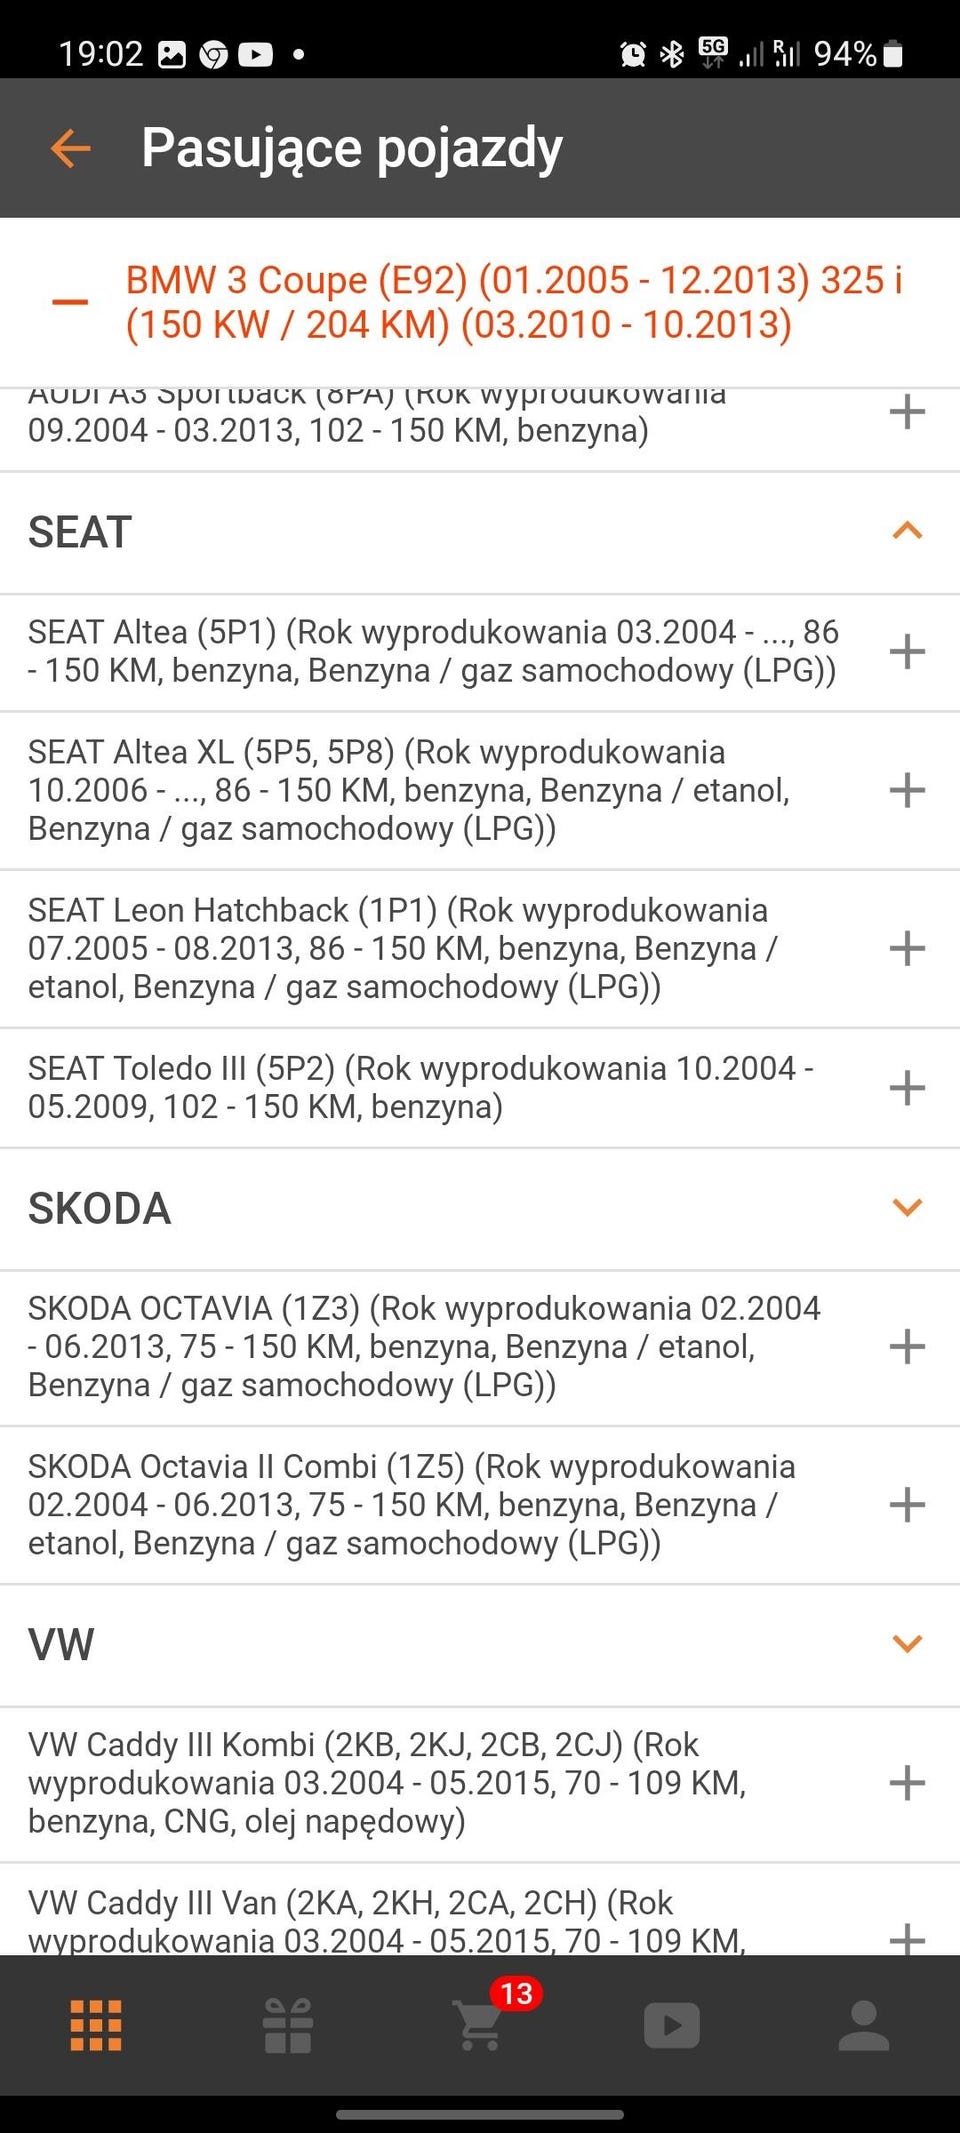Open the gift offers tab
This screenshot has width=960, height=2133.
coord(288,2026)
